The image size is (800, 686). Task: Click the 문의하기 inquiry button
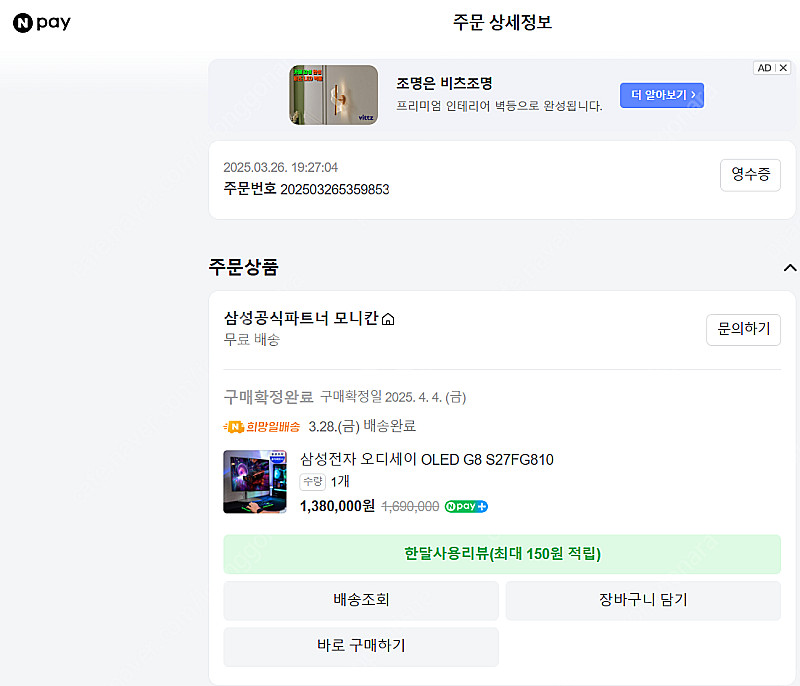coord(743,329)
